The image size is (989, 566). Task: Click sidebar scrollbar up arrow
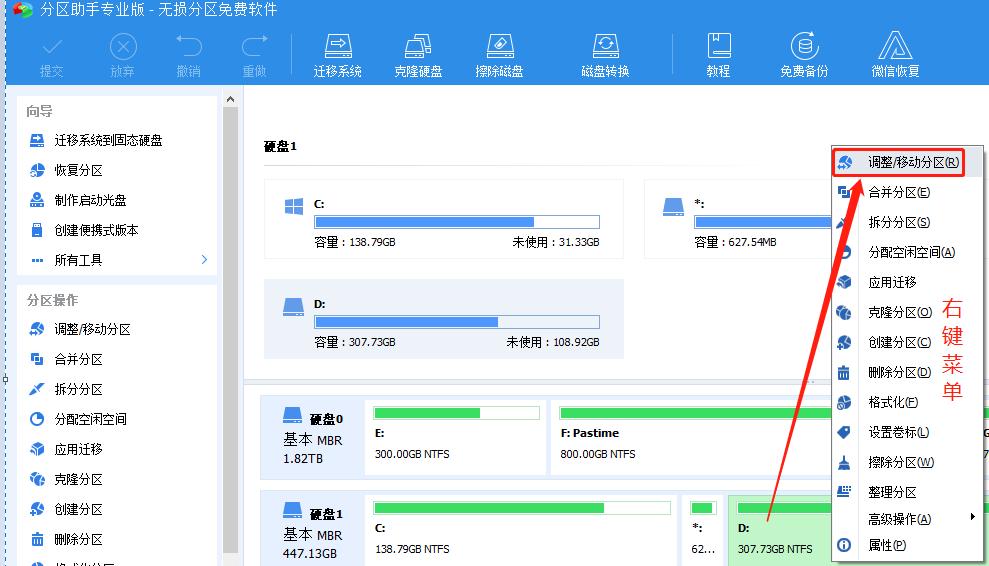tap(230, 99)
